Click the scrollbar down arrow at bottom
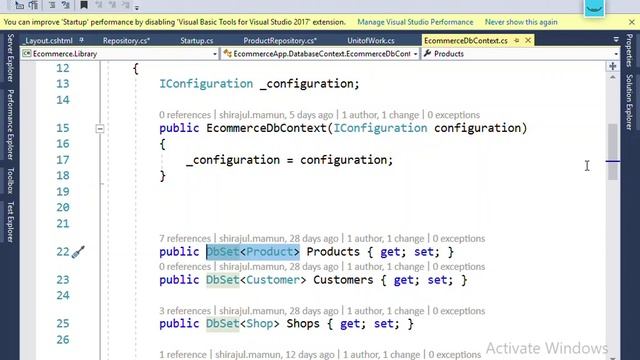640x360 pixels. 612,358
